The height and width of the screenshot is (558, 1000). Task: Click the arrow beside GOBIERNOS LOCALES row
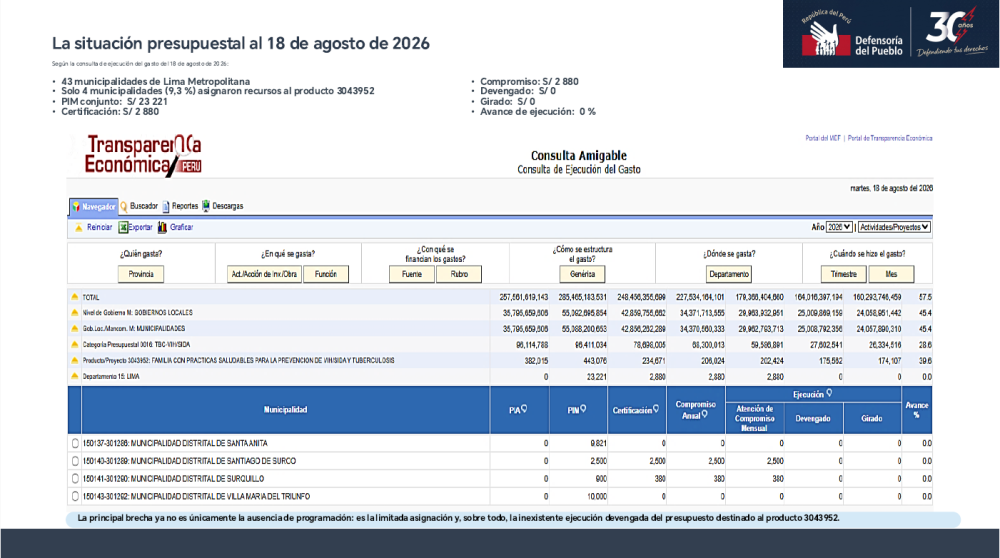pos(75,312)
